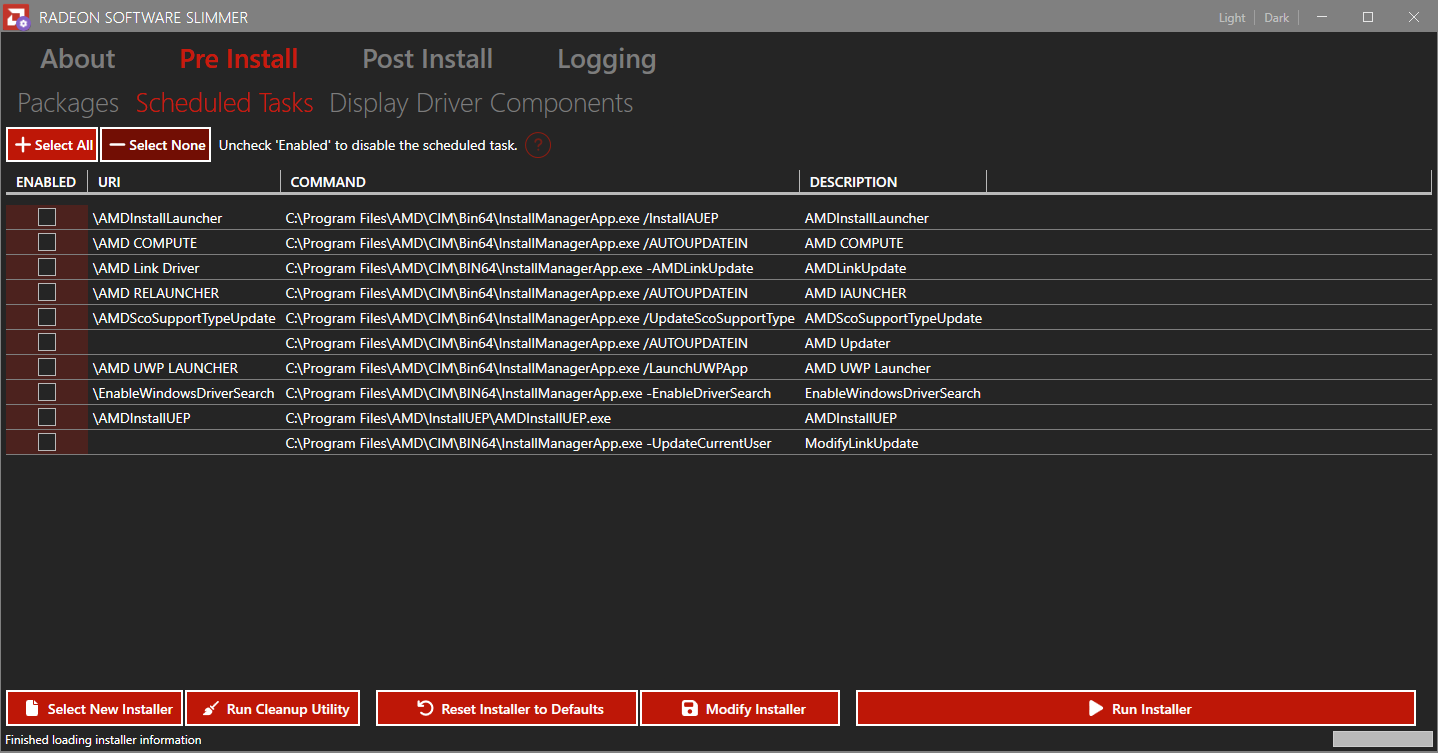The height and width of the screenshot is (753, 1438).
Task: Toggle the AMD RELAUNCHER enabled checkbox
Action: 47,292
